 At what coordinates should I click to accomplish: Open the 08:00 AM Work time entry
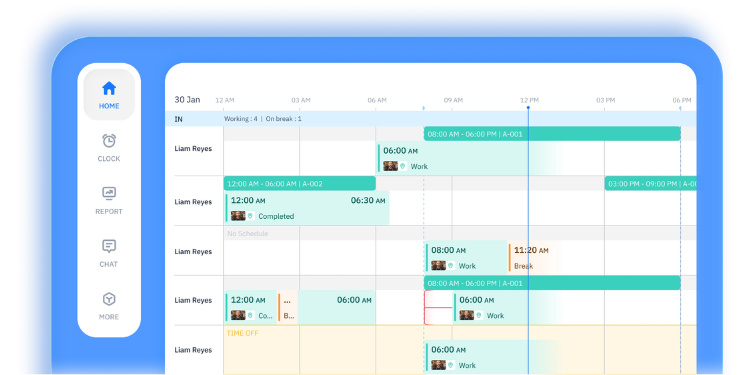[466, 257]
